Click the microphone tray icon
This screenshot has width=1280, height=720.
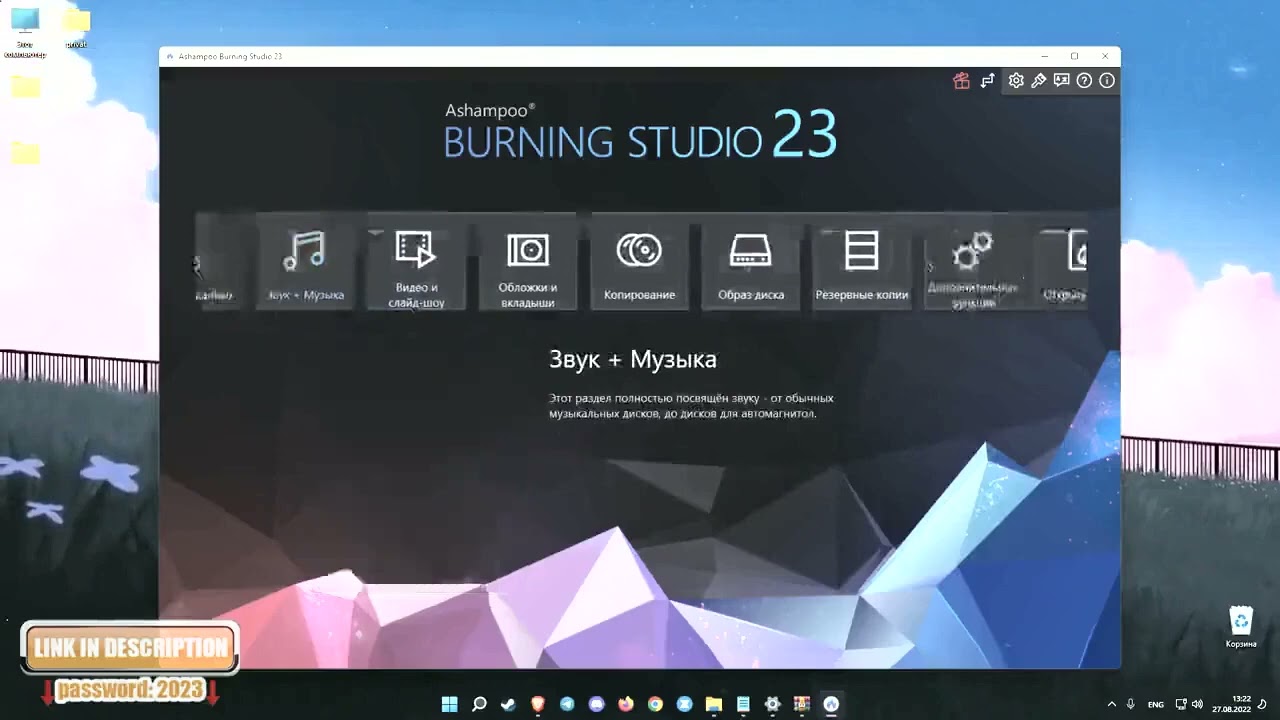click(1131, 704)
